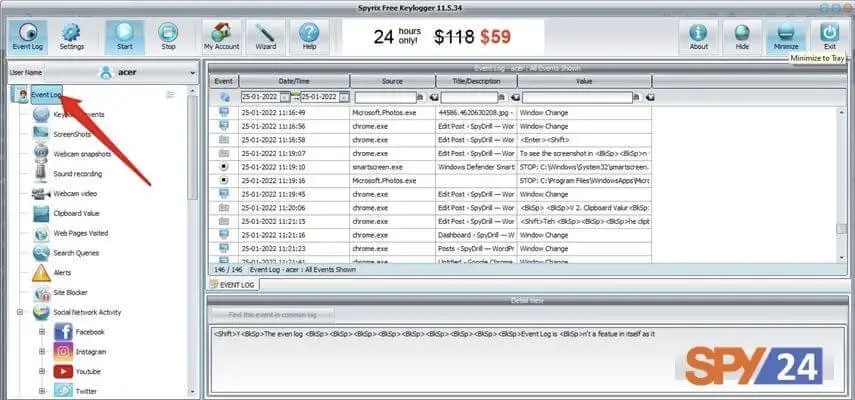Open the Instagram activity item
Viewport: 855px width, 400px height.
tap(81, 351)
